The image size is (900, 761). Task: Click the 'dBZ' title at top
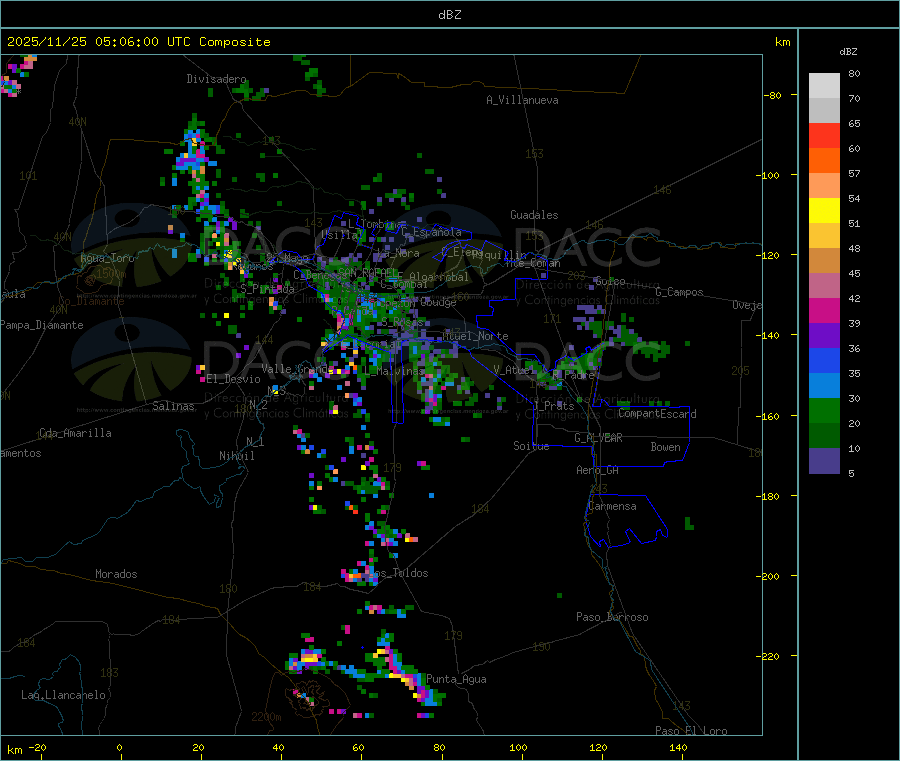(449, 15)
